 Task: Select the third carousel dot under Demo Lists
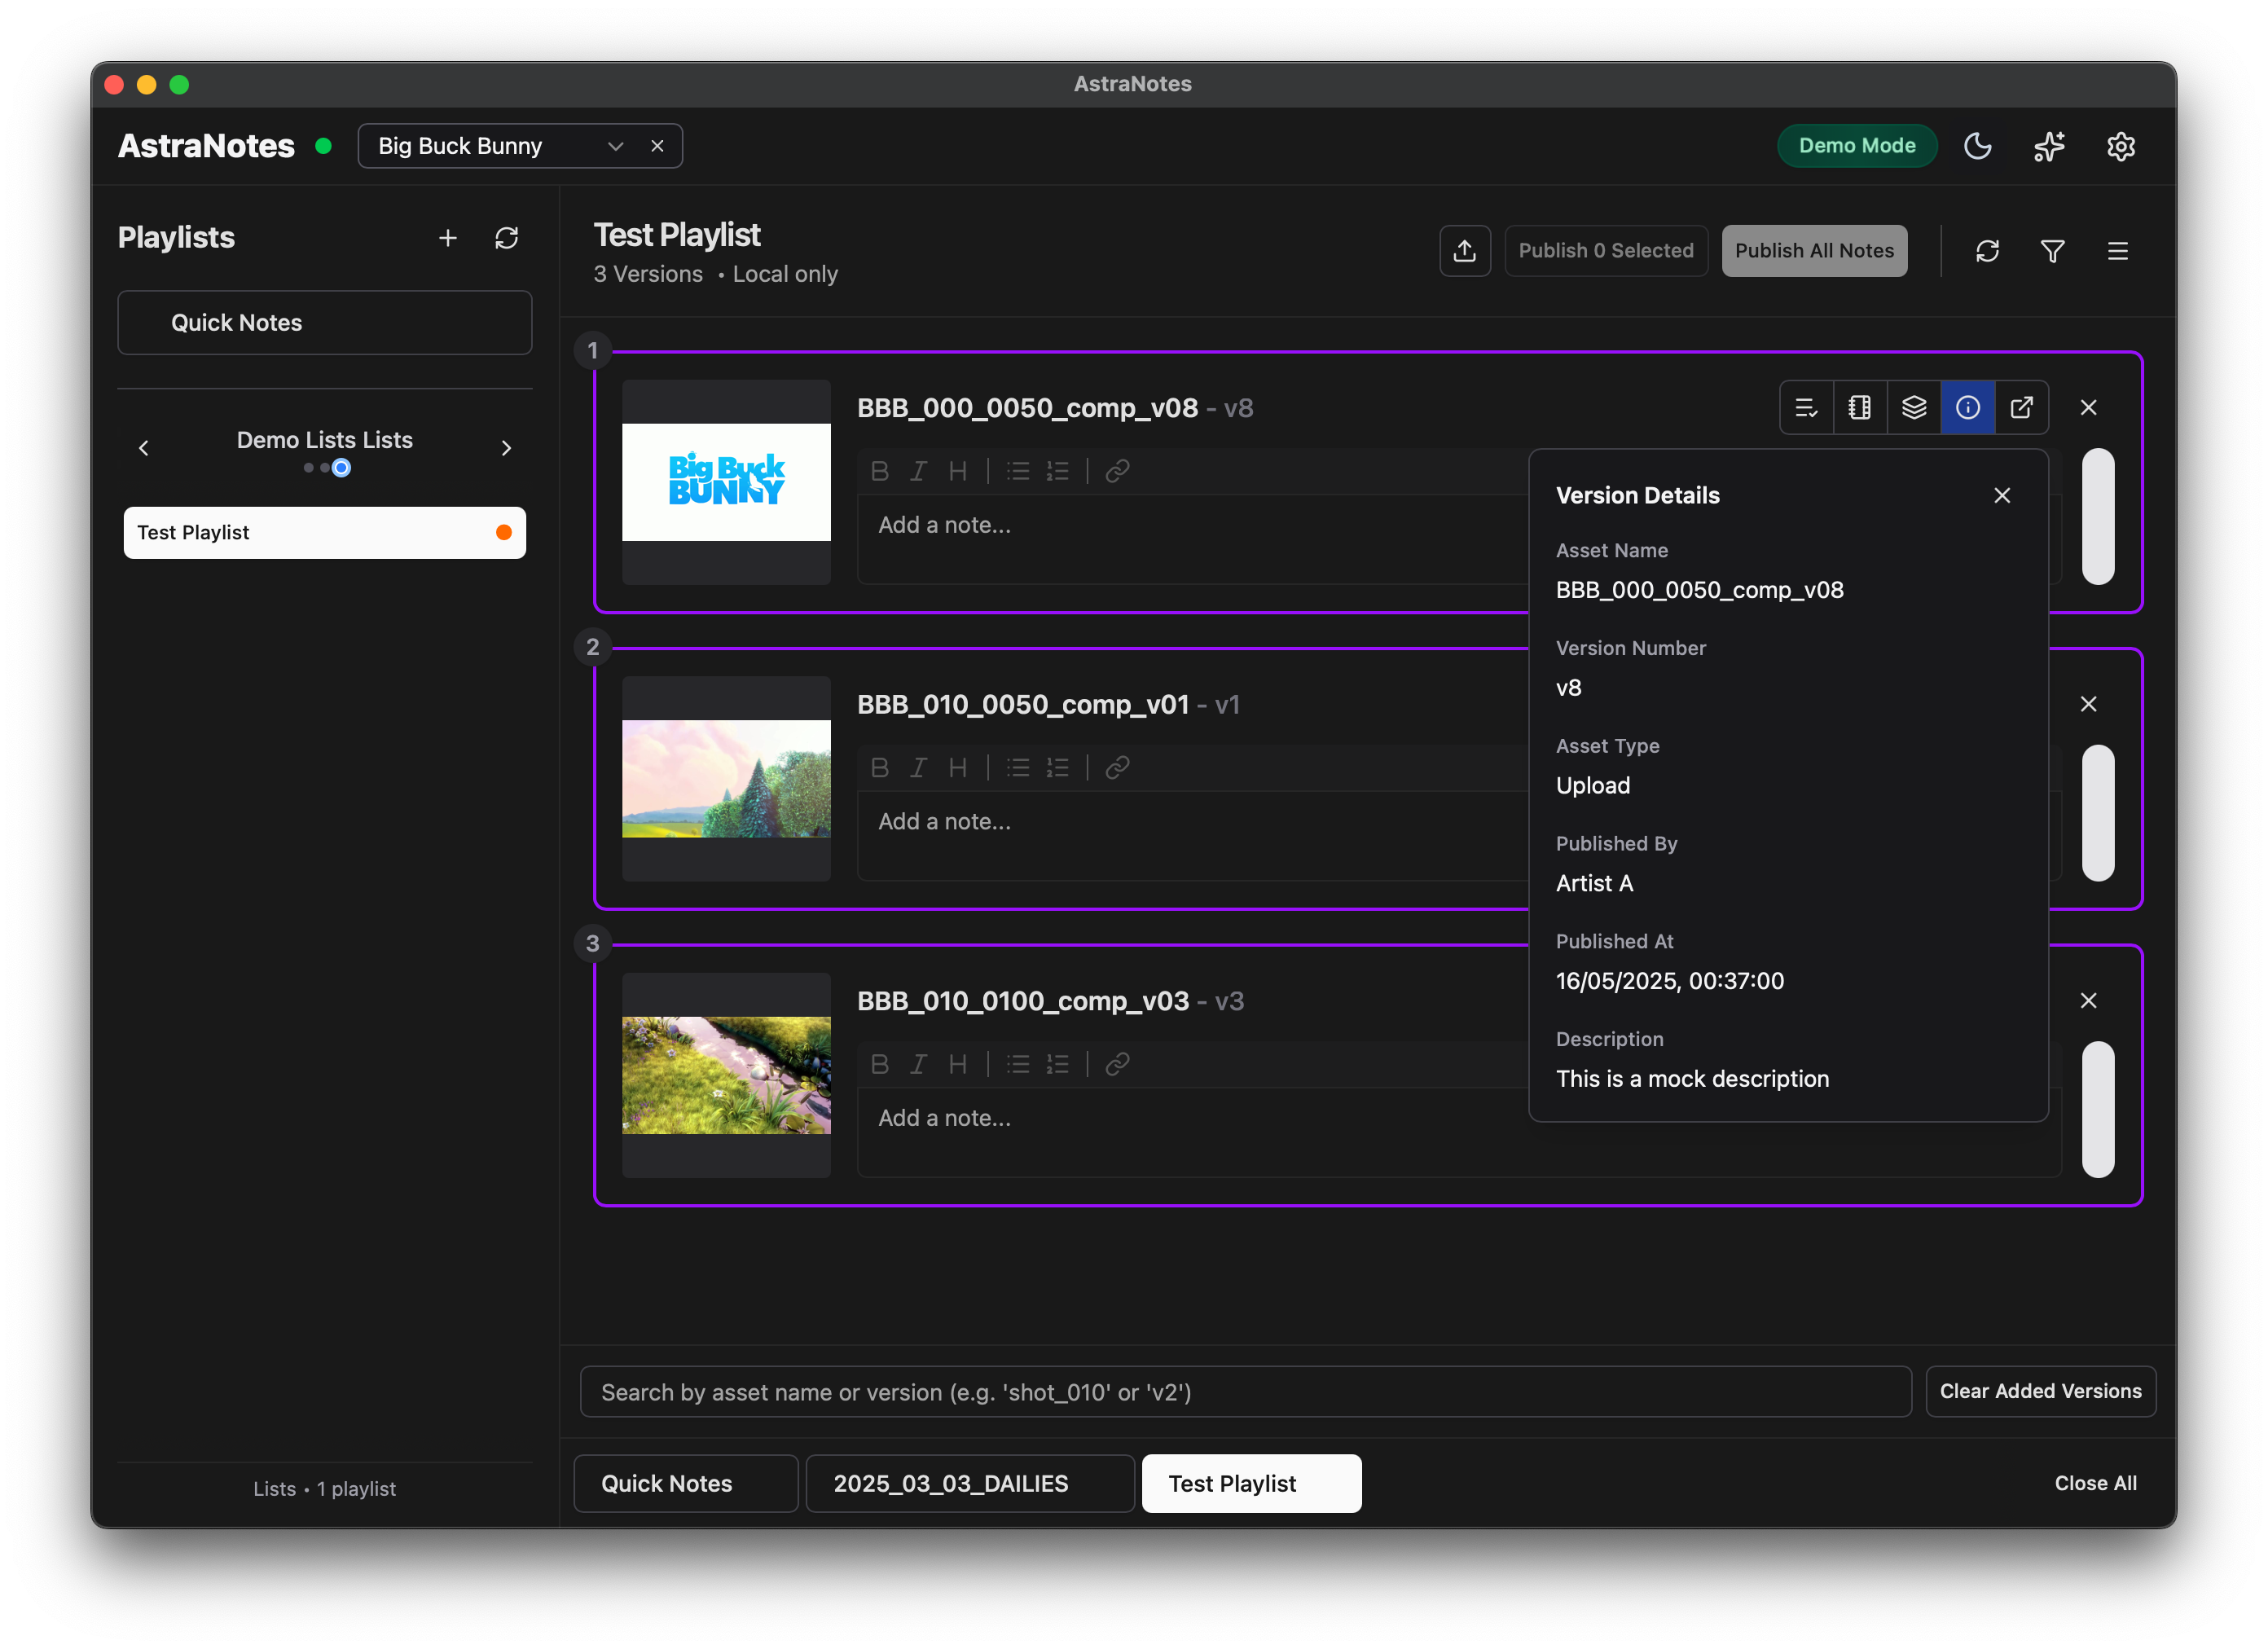[341, 467]
